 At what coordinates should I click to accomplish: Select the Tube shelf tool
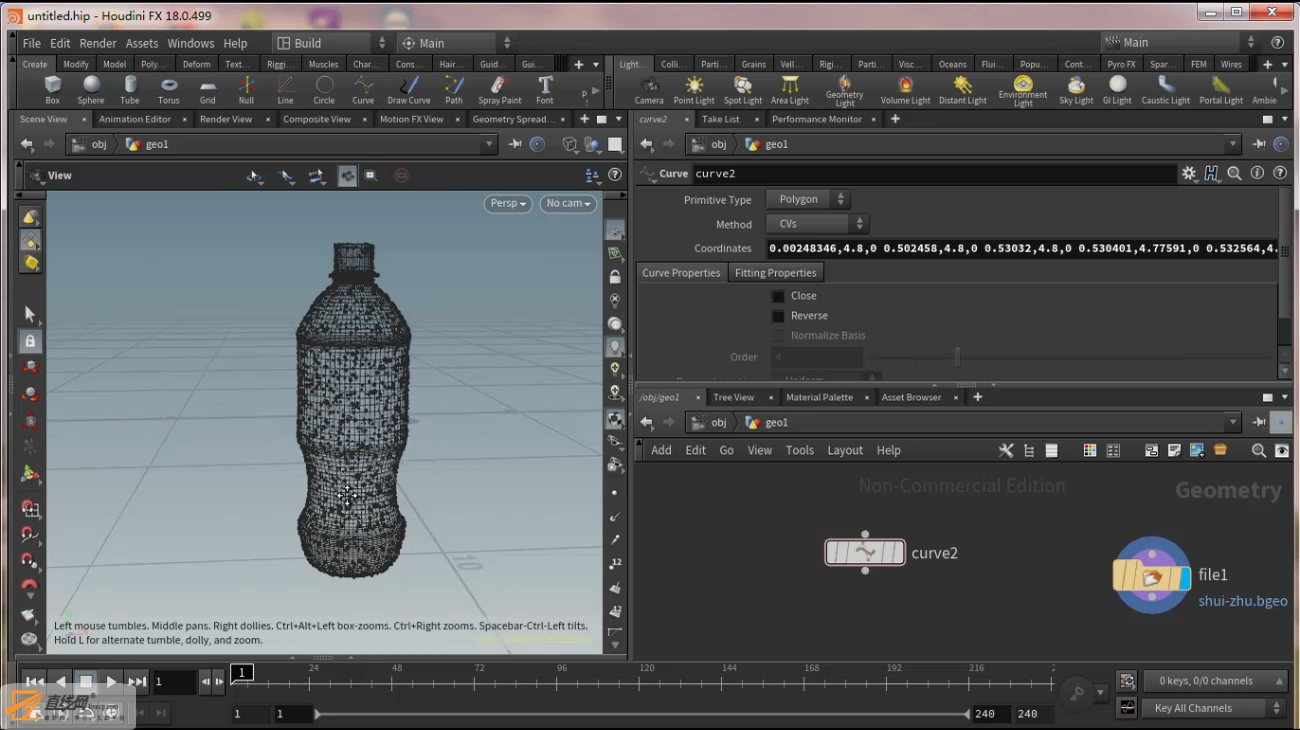coord(130,89)
